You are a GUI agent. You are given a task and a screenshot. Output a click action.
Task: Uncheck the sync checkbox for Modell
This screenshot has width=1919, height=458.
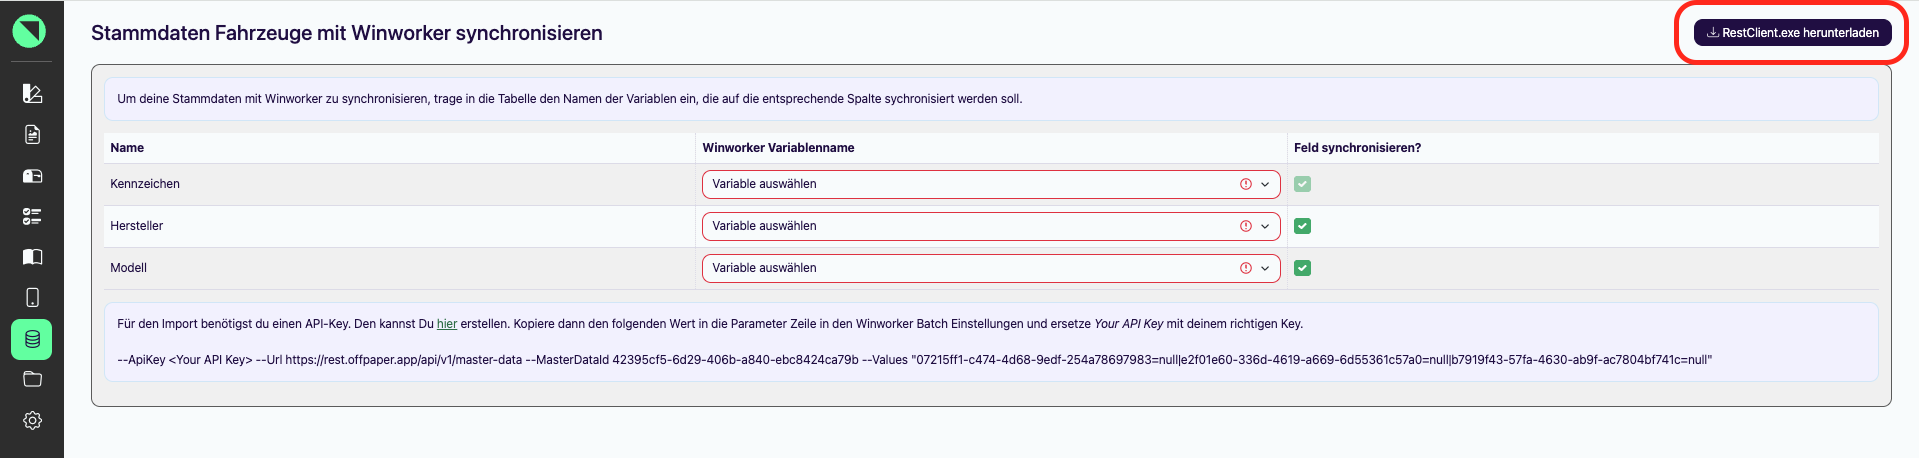point(1302,268)
